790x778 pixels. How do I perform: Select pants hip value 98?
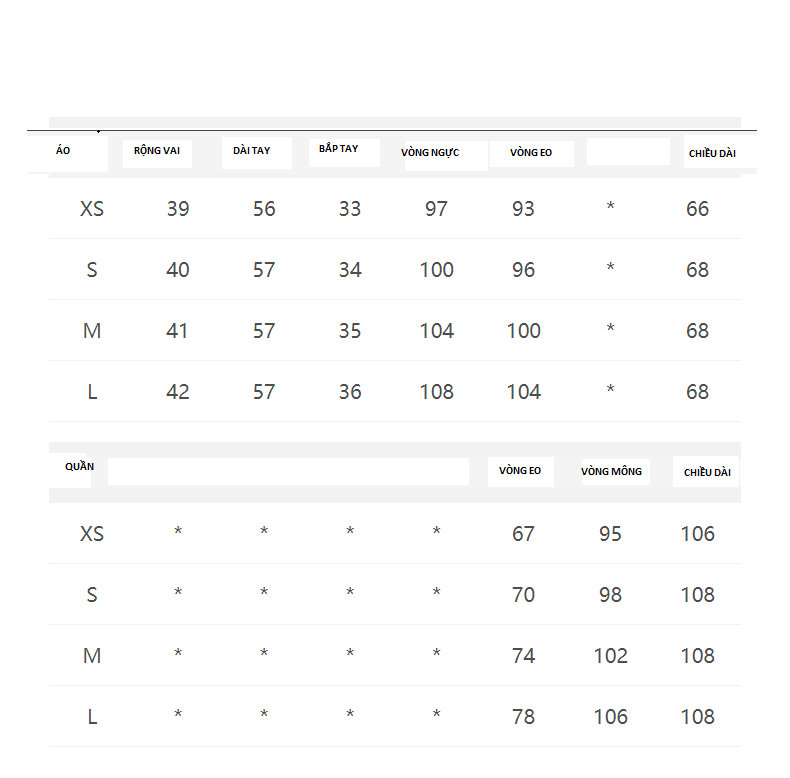coord(611,595)
